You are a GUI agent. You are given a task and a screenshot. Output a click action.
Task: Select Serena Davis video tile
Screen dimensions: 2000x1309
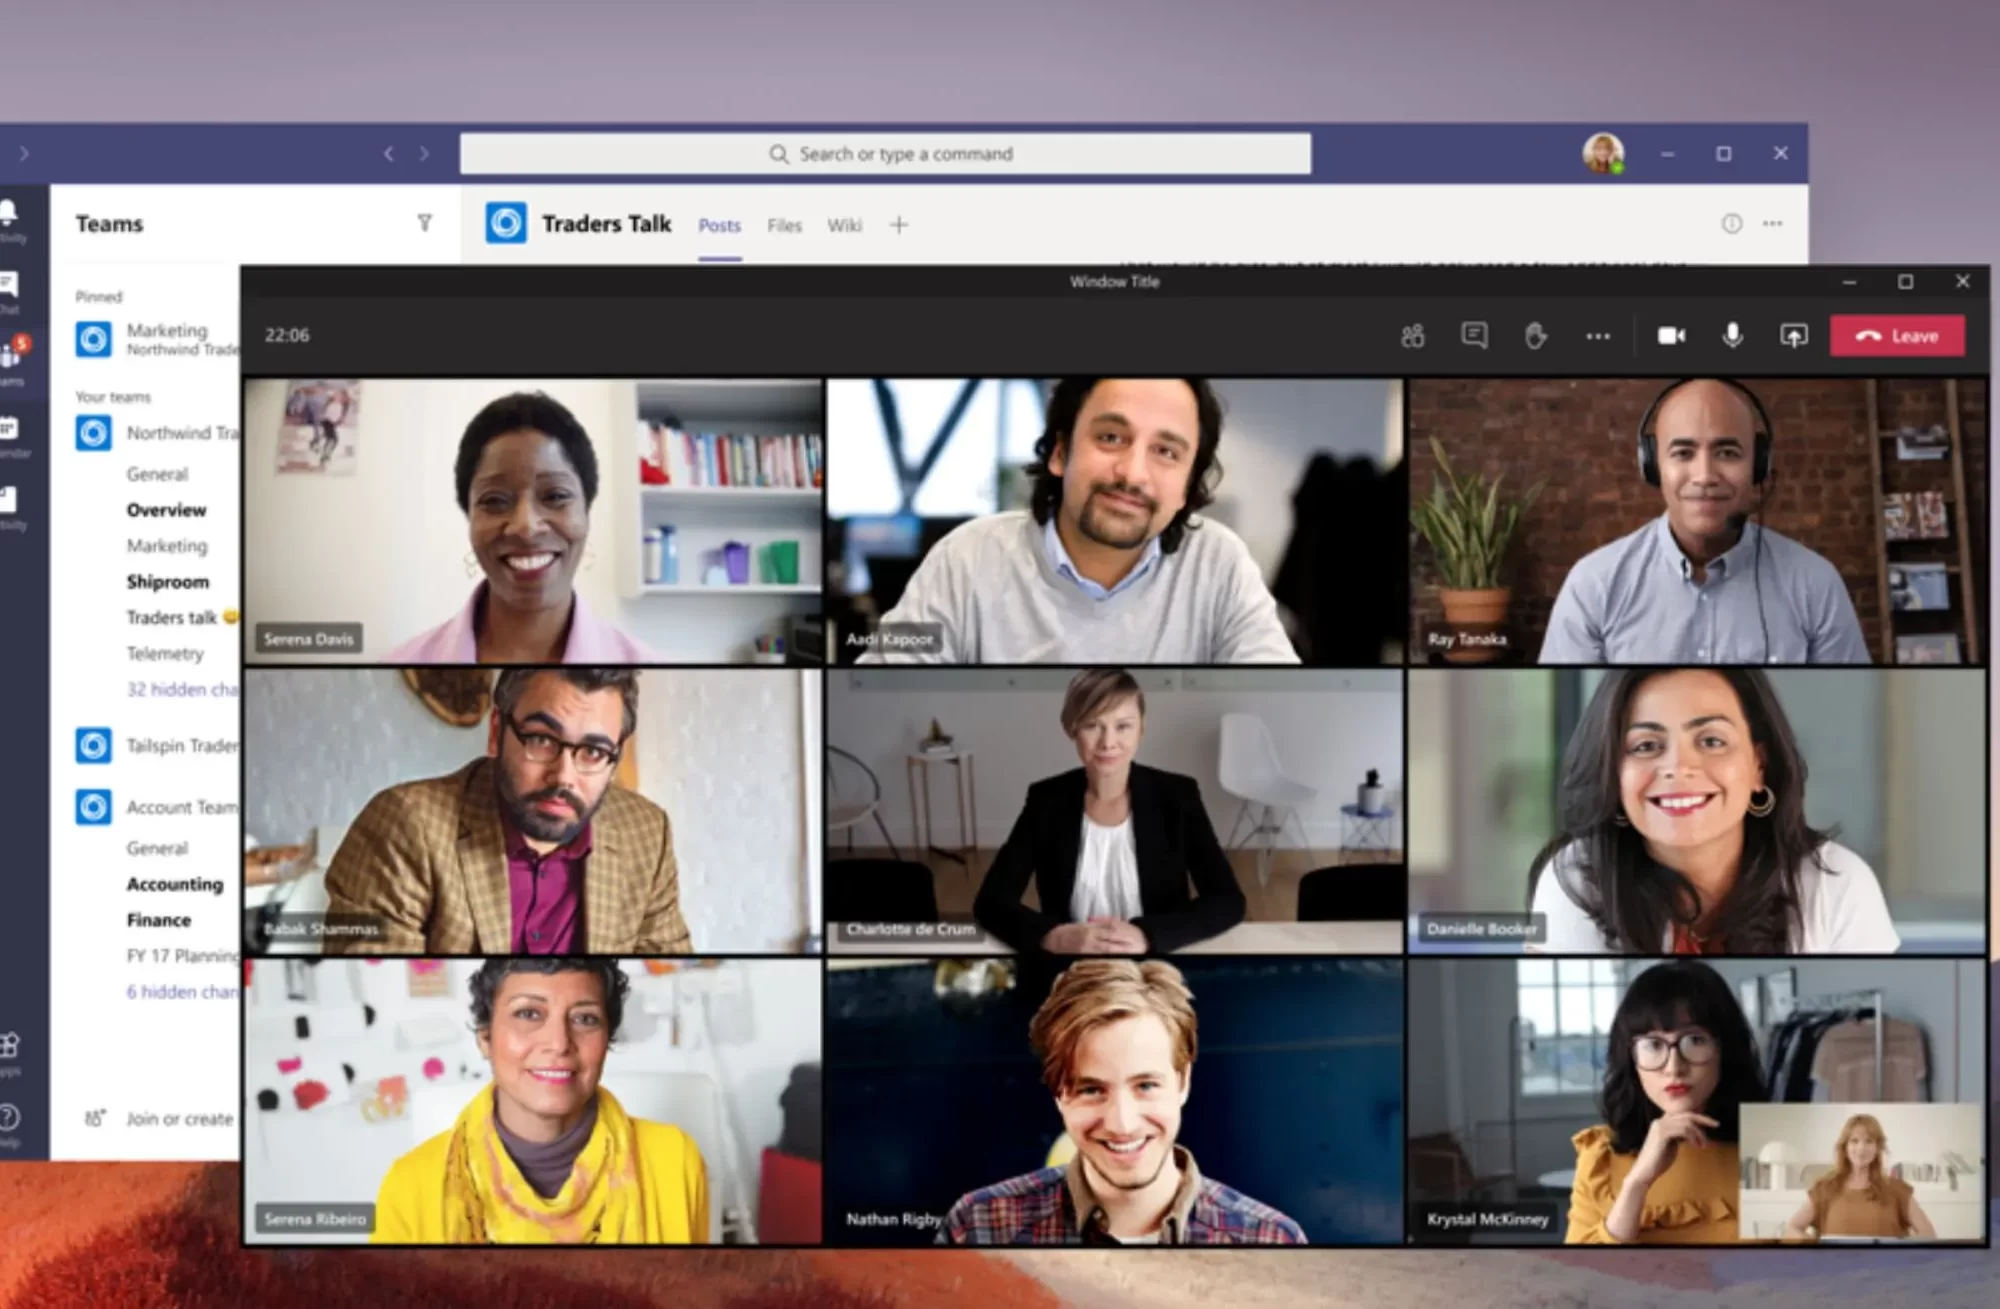click(533, 521)
